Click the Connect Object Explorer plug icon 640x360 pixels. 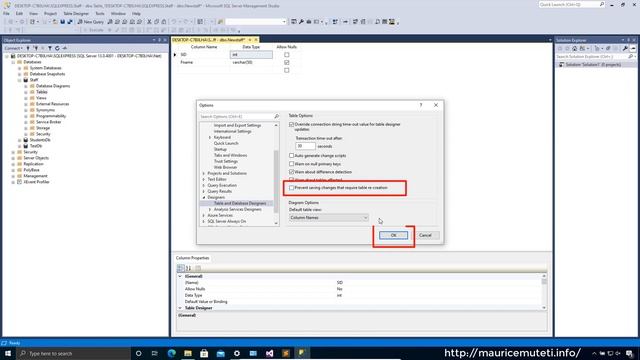(x=28, y=48)
